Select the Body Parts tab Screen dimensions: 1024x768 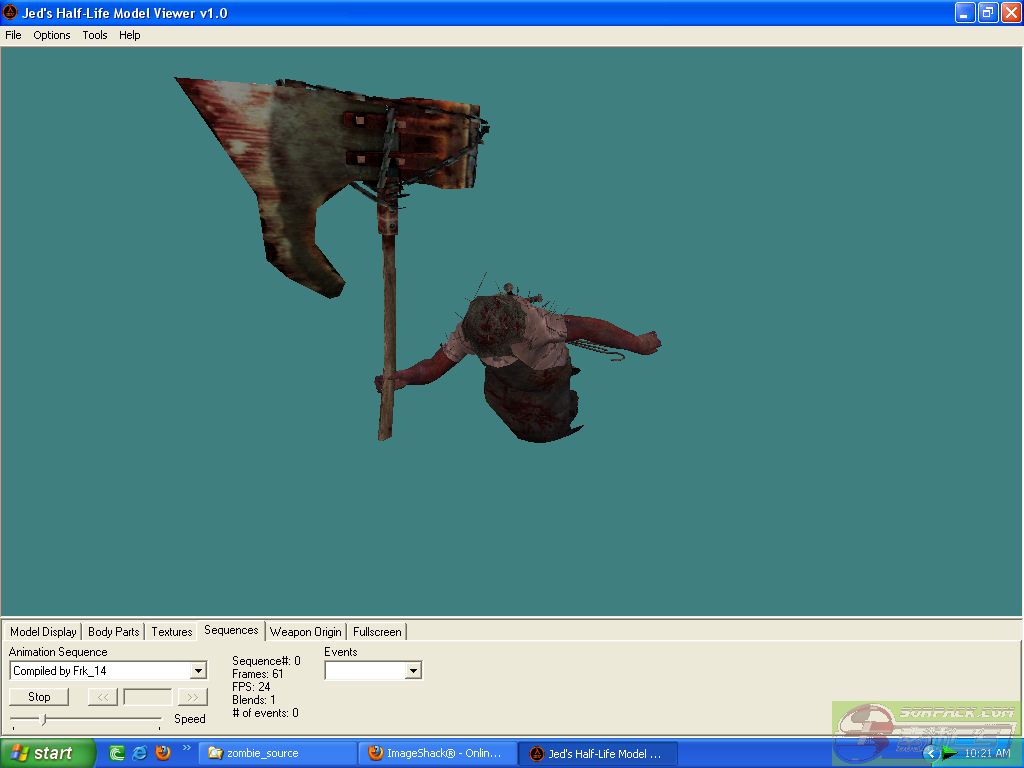113,632
